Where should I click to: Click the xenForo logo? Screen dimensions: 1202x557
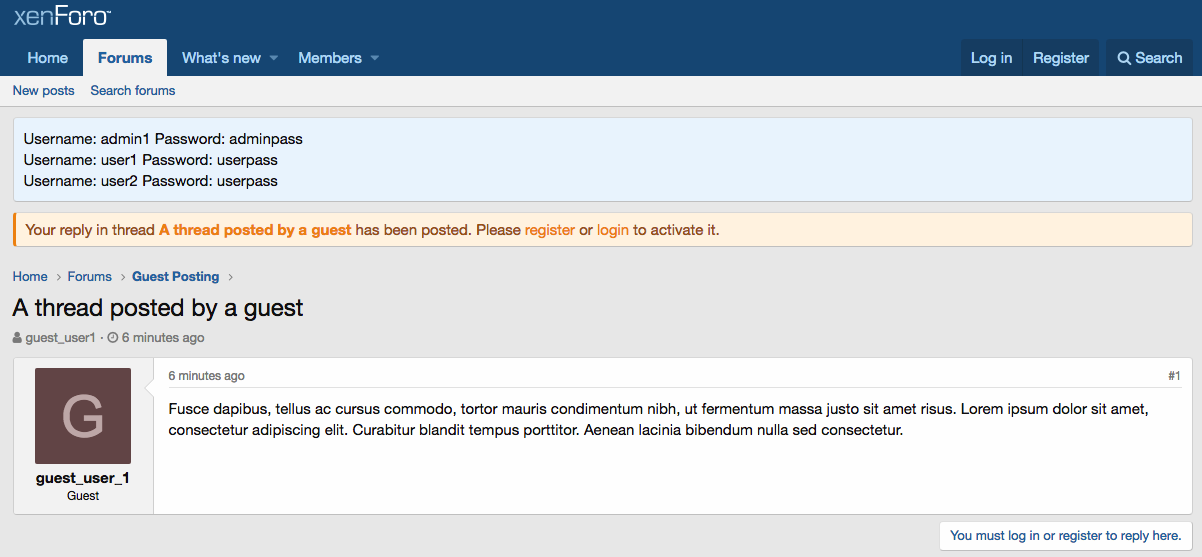(x=62, y=17)
